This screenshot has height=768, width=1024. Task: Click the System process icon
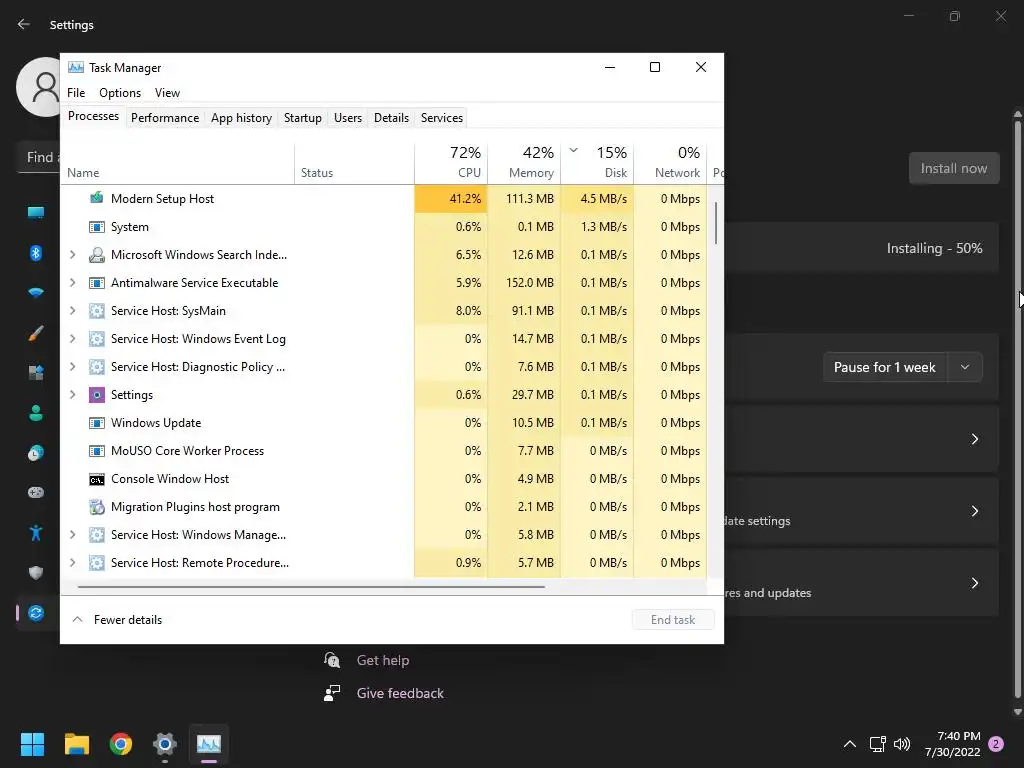pyautogui.click(x=97, y=227)
